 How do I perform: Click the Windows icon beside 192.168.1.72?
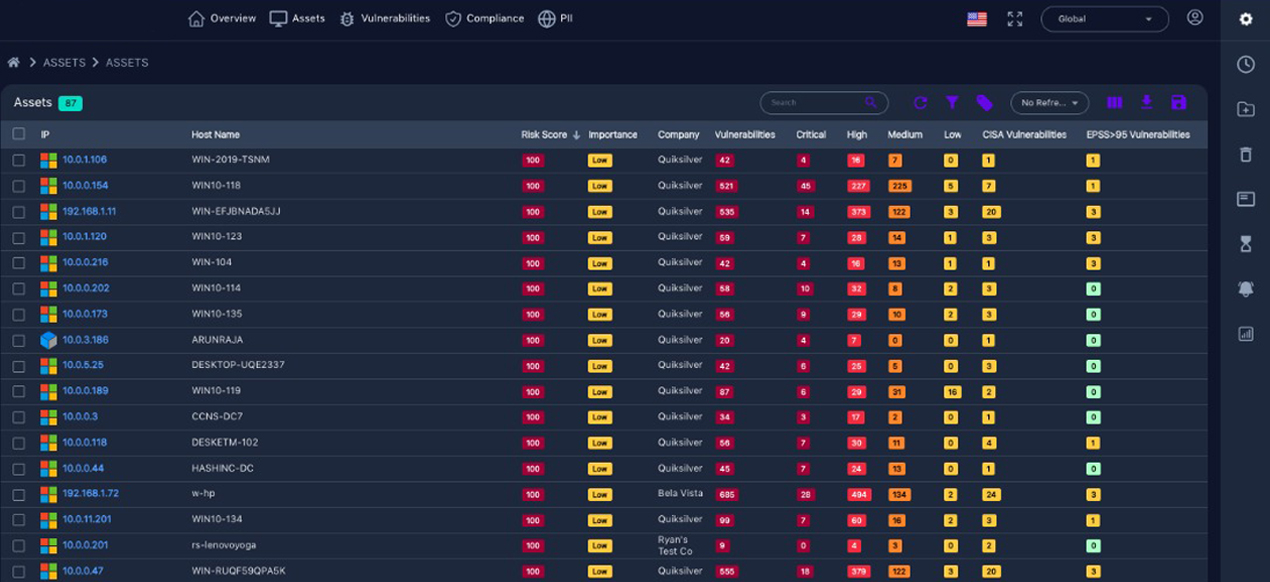click(x=49, y=494)
